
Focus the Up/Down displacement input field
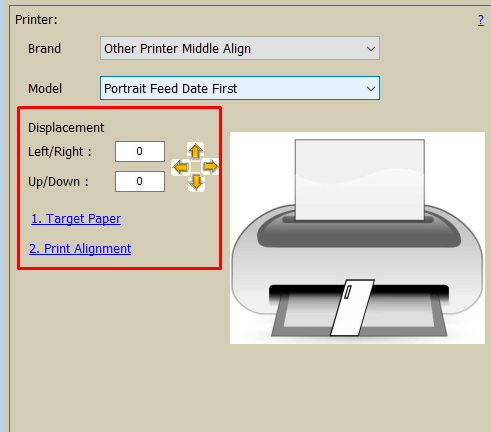point(140,182)
